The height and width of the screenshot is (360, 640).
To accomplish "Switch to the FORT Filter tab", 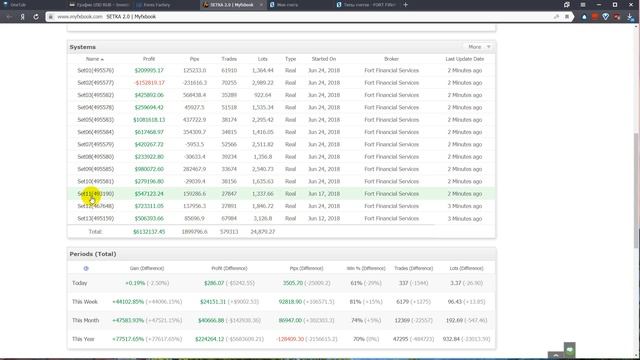I will 367,5.
